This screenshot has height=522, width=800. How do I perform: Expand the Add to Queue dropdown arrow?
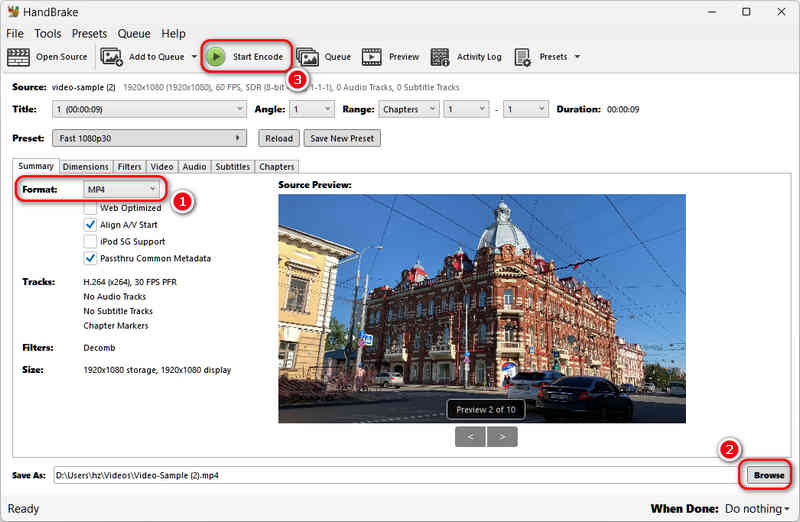[x=194, y=57]
